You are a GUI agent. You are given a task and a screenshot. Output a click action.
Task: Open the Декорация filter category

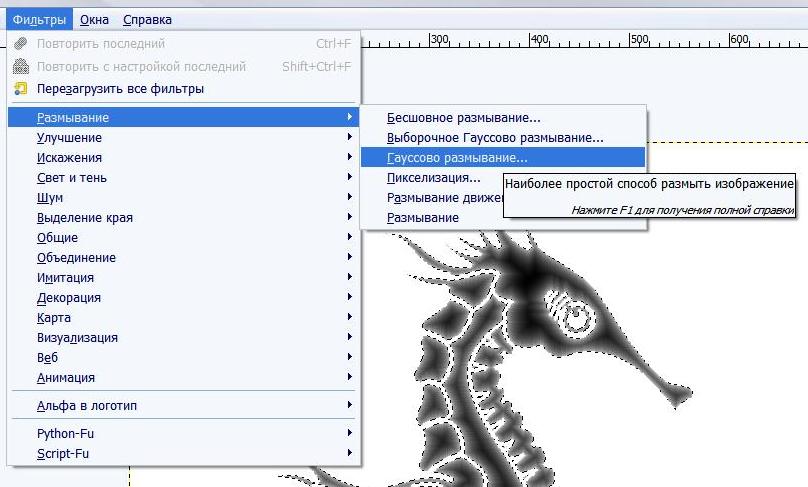[x=184, y=298]
